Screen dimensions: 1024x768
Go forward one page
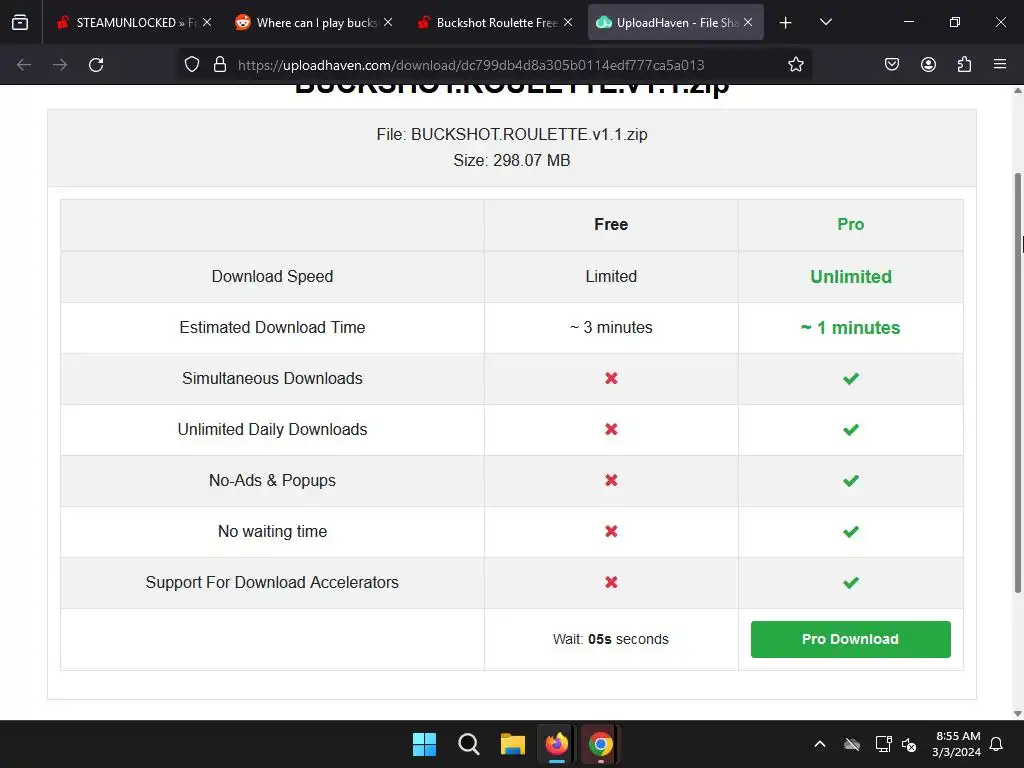pos(60,65)
